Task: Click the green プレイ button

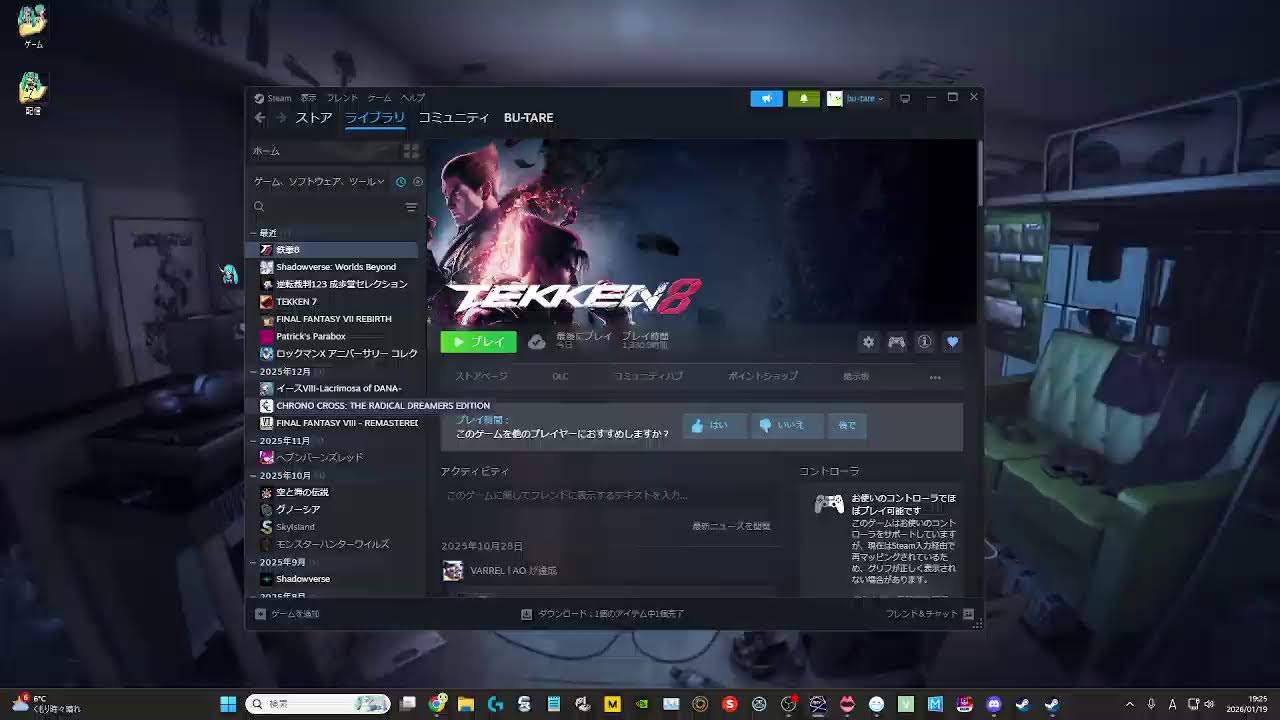Action: click(x=479, y=342)
